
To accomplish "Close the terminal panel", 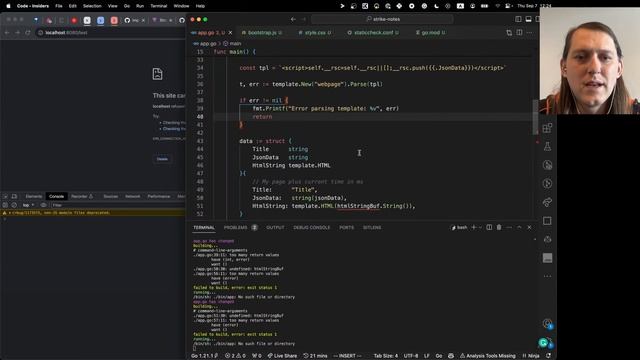I will [529, 227].
